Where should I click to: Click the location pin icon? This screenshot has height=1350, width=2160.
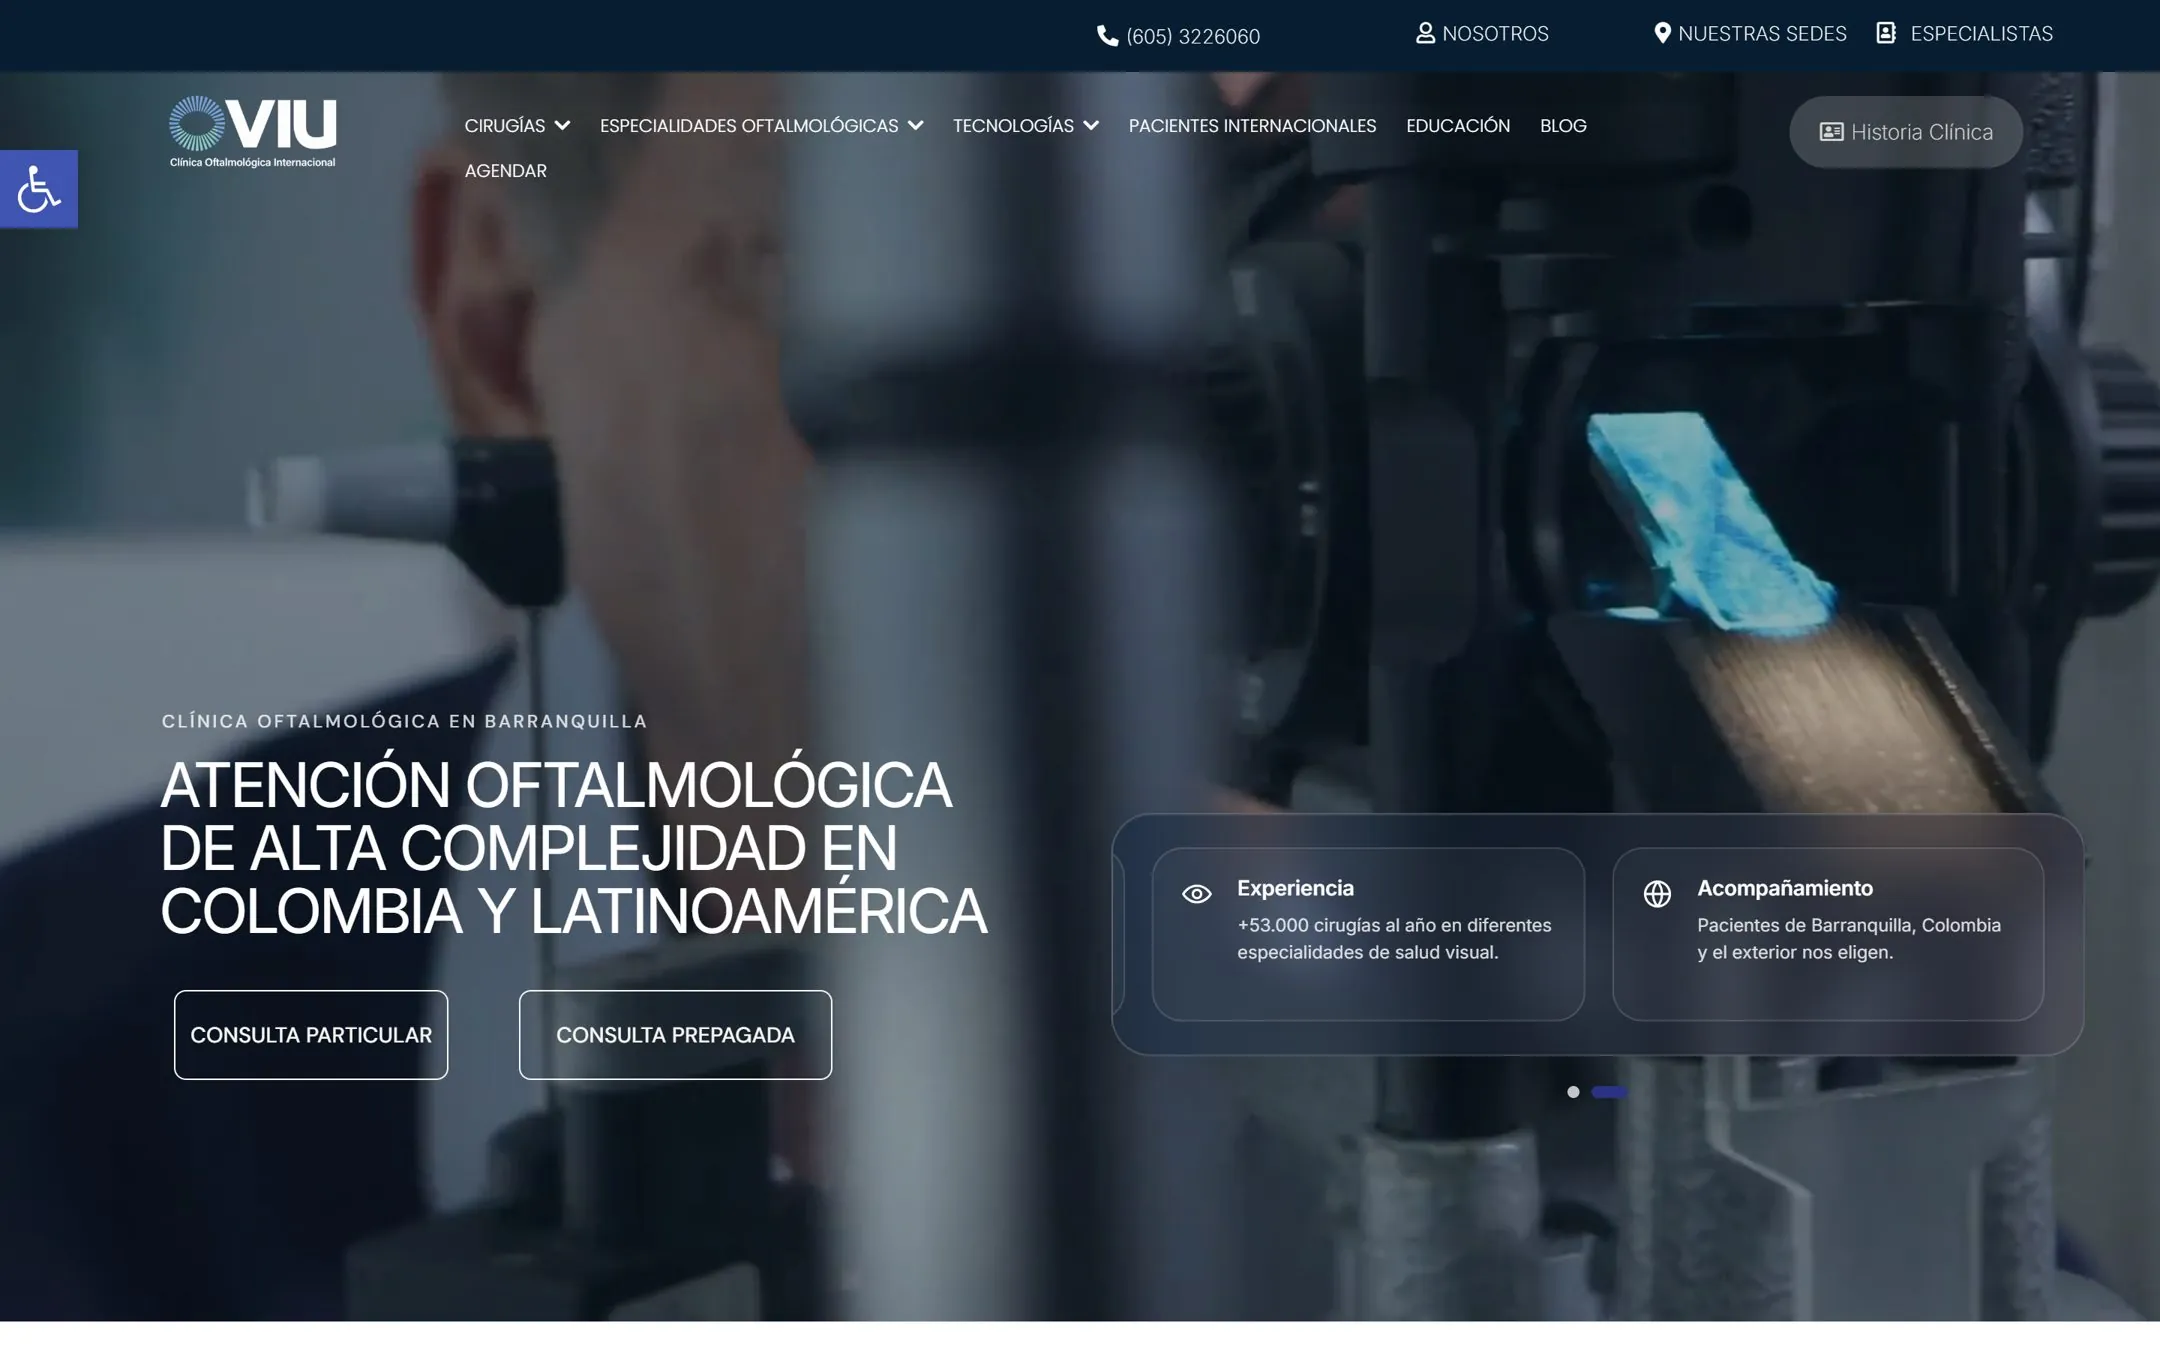click(x=1662, y=33)
